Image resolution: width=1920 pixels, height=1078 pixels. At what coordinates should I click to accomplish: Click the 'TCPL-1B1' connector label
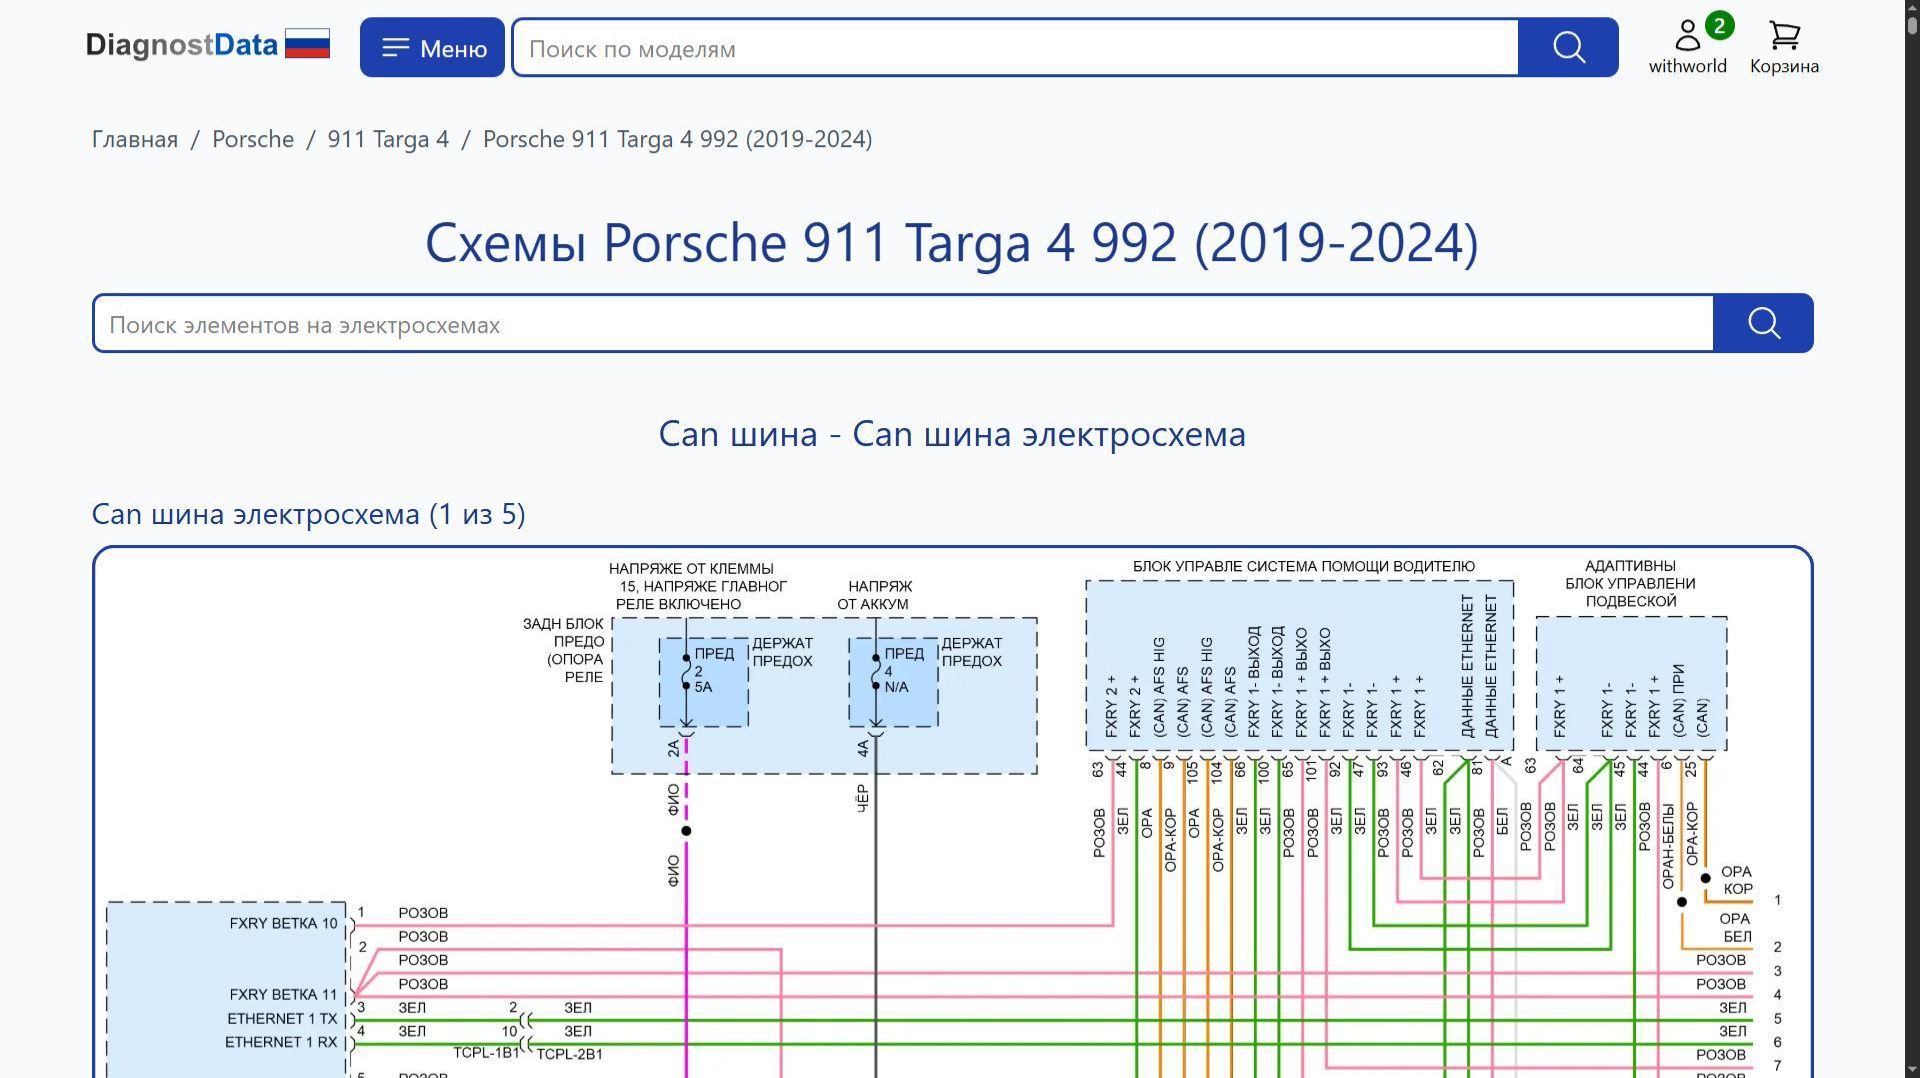click(486, 1053)
